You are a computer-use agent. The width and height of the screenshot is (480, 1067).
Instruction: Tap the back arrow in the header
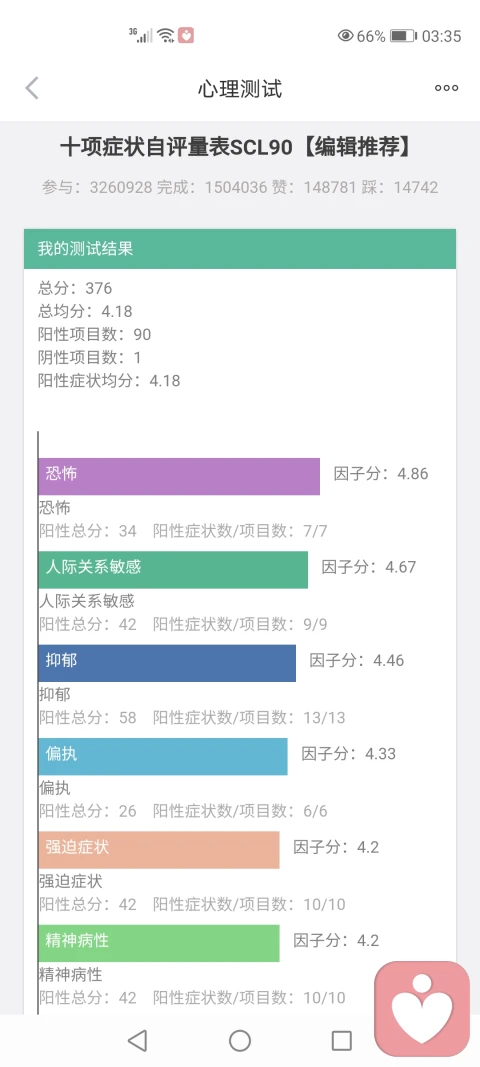click(32, 88)
